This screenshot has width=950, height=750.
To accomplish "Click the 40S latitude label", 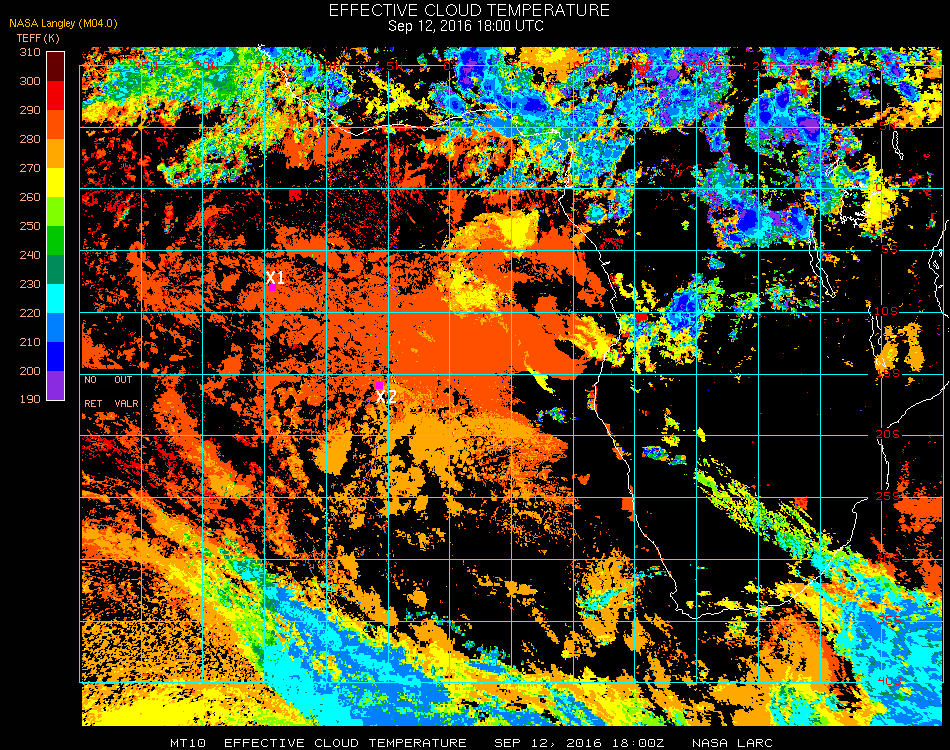I will click(889, 682).
